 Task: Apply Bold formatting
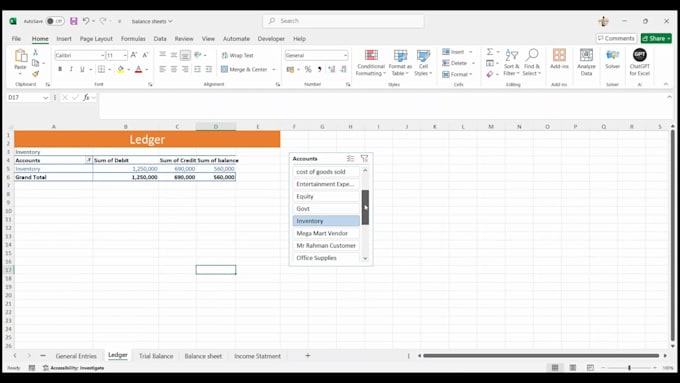coord(60,69)
